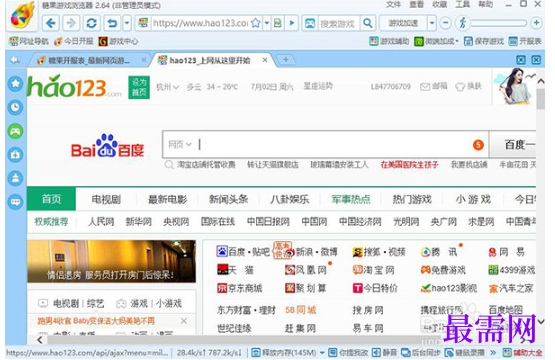Image resolution: width=555 pixels, height=360 pixels.
Task: Close the hao123 tab
Action: coord(264,60)
